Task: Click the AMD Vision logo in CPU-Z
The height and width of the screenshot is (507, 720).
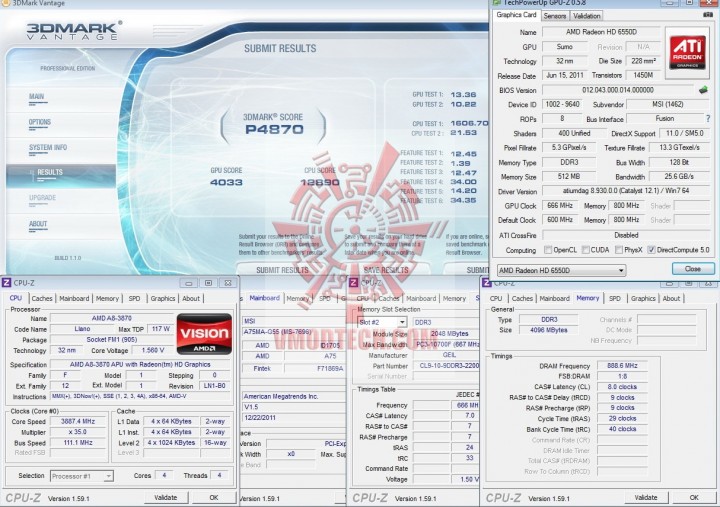Action: coord(204,334)
